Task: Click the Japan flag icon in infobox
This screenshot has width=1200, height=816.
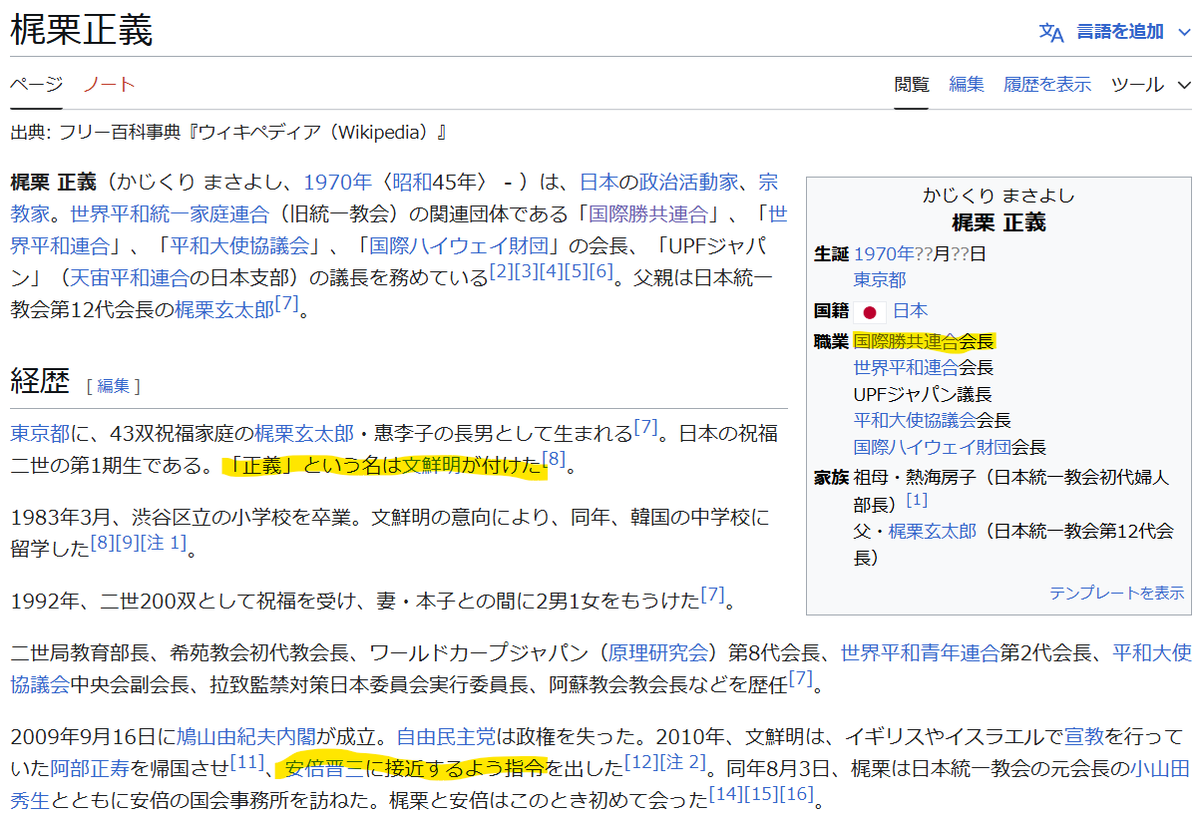Action: coord(869,311)
